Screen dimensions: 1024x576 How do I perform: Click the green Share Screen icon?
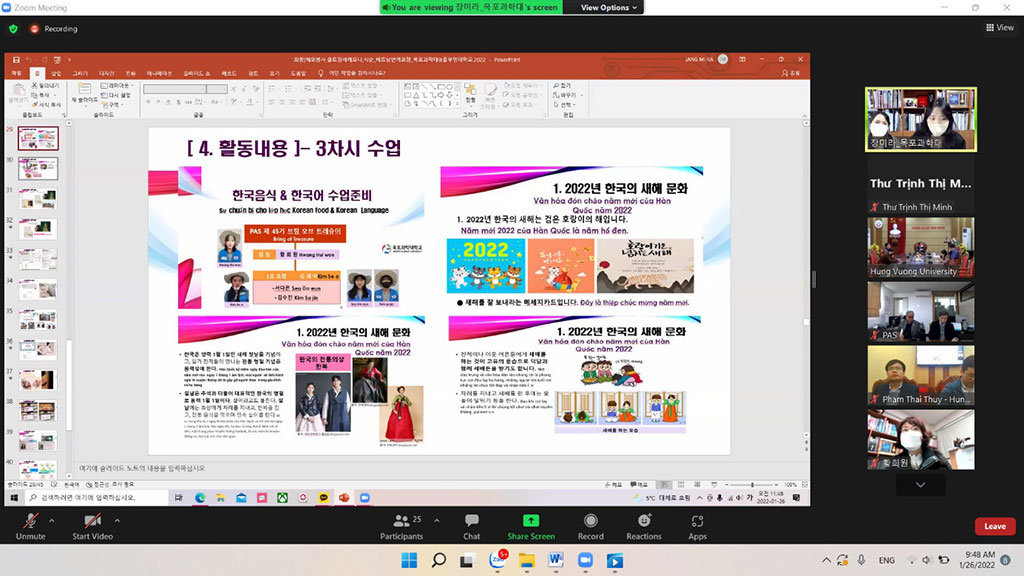click(x=531, y=520)
